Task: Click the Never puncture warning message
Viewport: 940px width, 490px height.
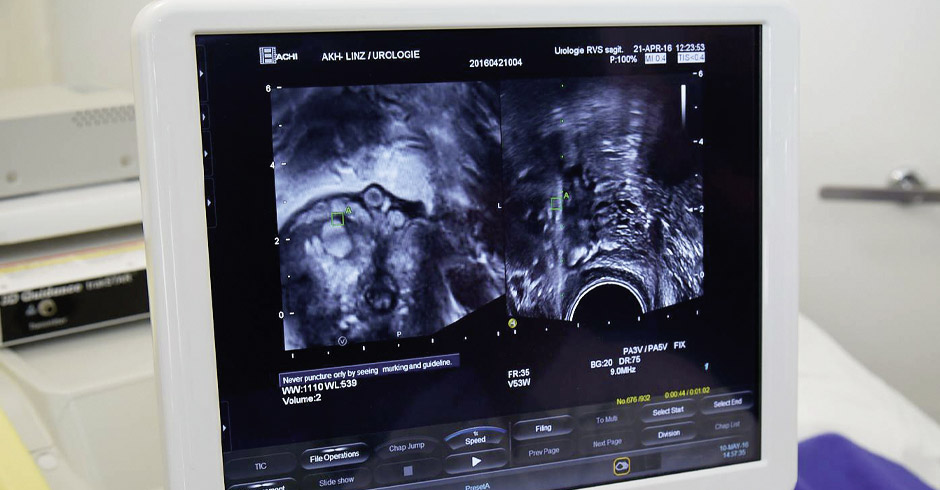Action: point(370,370)
